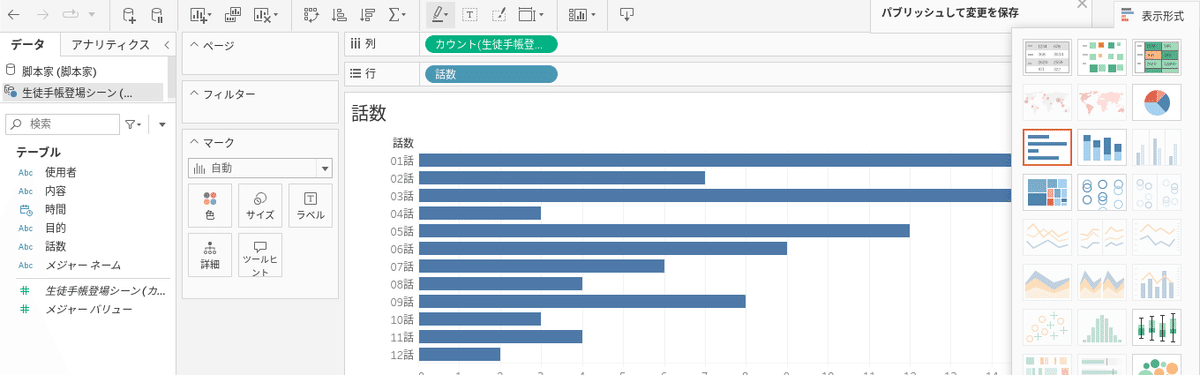Sort bars in ascending order

pyautogui.click(x=339, y=15)
